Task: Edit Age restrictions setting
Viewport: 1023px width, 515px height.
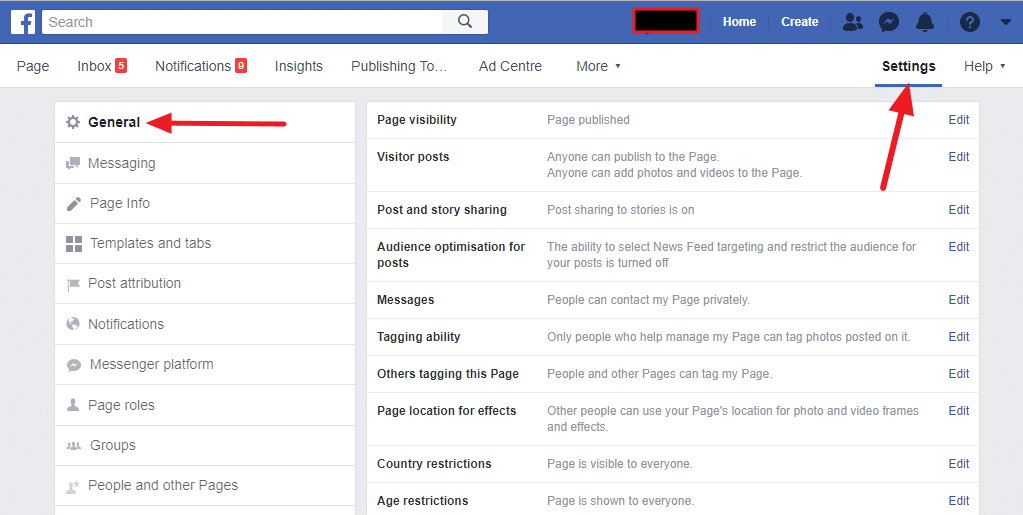Action: [x=958, y=501]
